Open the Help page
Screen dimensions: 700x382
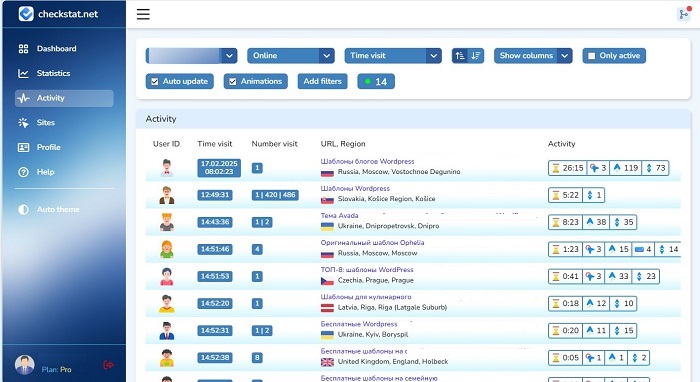pos(64,172)
